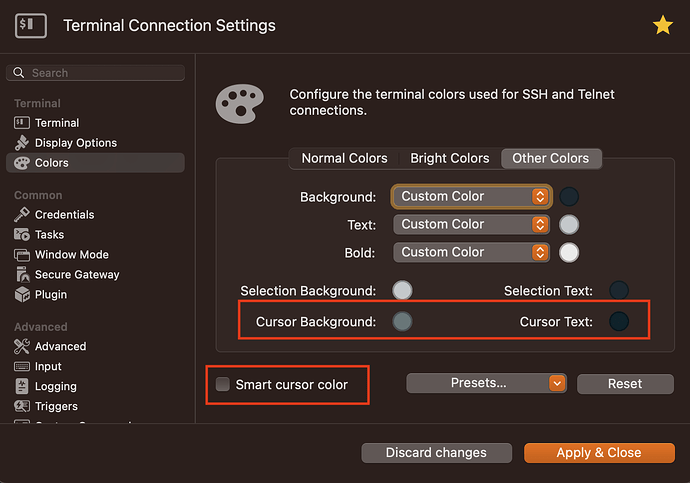Enable Smart cursor color checkbox
The width and height of the screenshot is (690, 483).
(223, 384)
